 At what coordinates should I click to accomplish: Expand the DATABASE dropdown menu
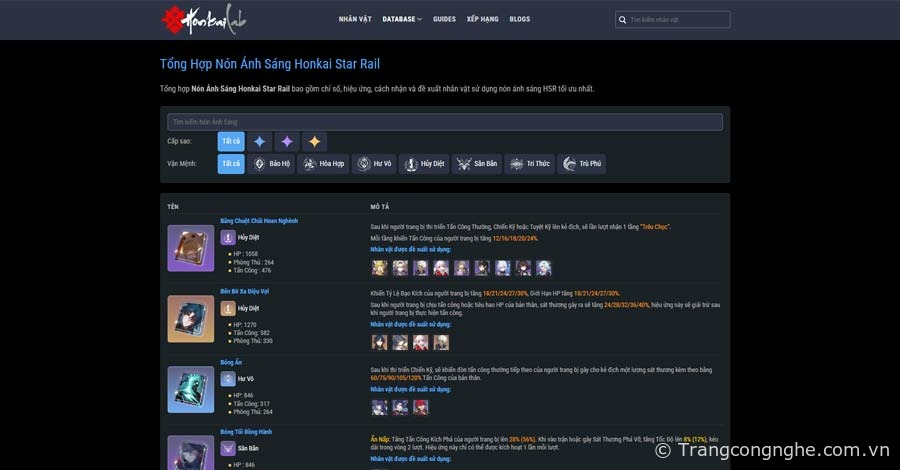pyautogui.click(x=402, y=19)
